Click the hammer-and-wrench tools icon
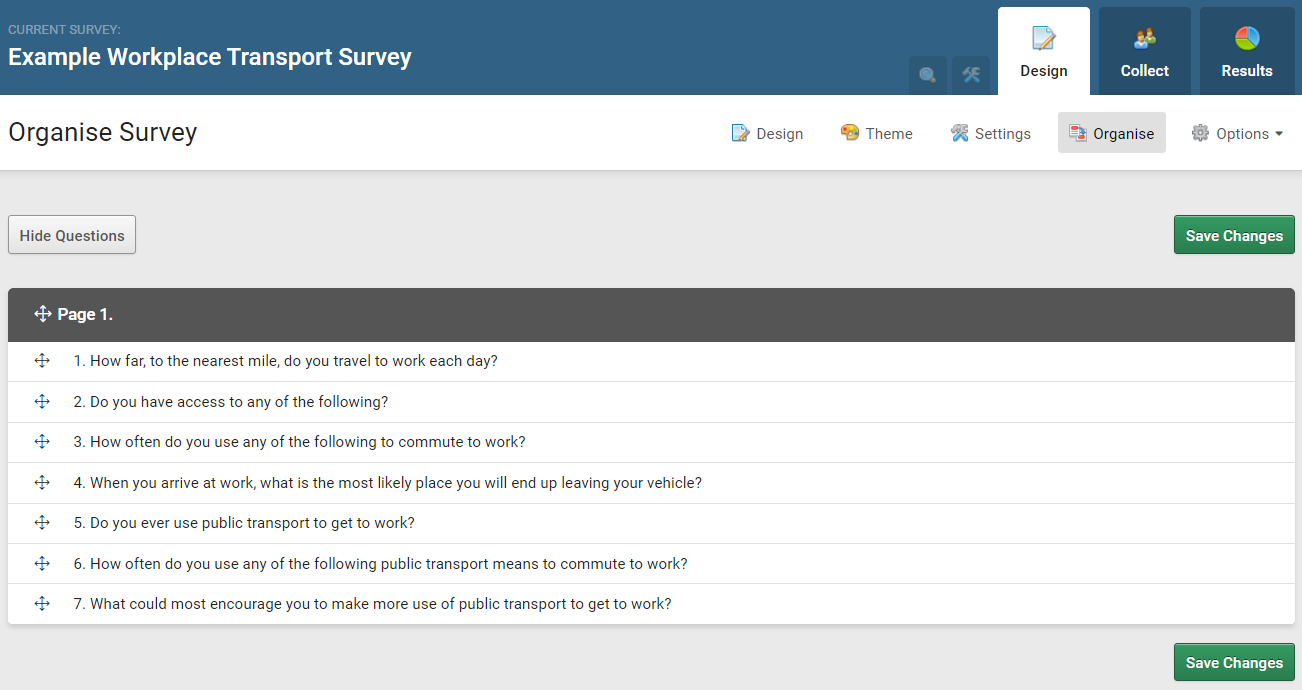The height and width of the screenshot is (690, 1302). [x=969, y=75]
